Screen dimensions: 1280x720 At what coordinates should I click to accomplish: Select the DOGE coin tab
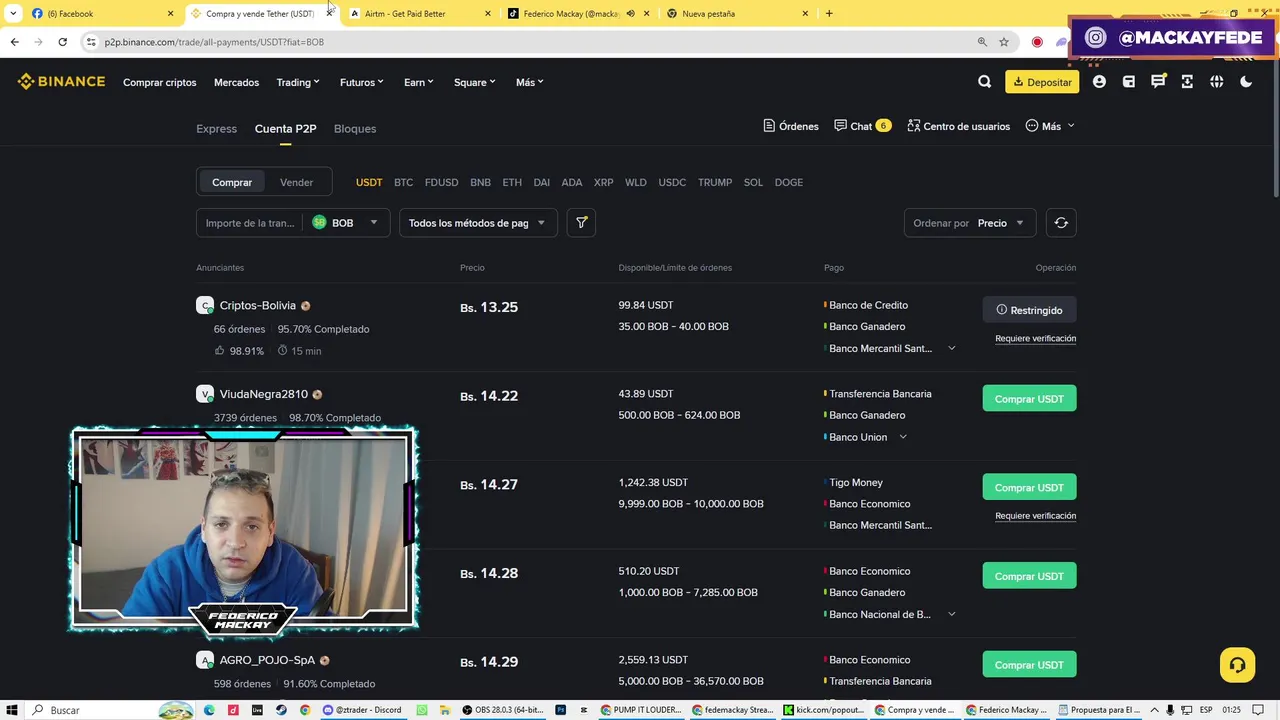[x=788, y=182]
